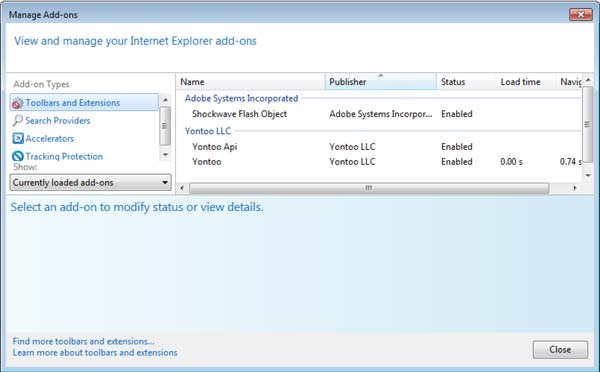Click add-on list vertical scroll up arrow

(x=588, y=80)
